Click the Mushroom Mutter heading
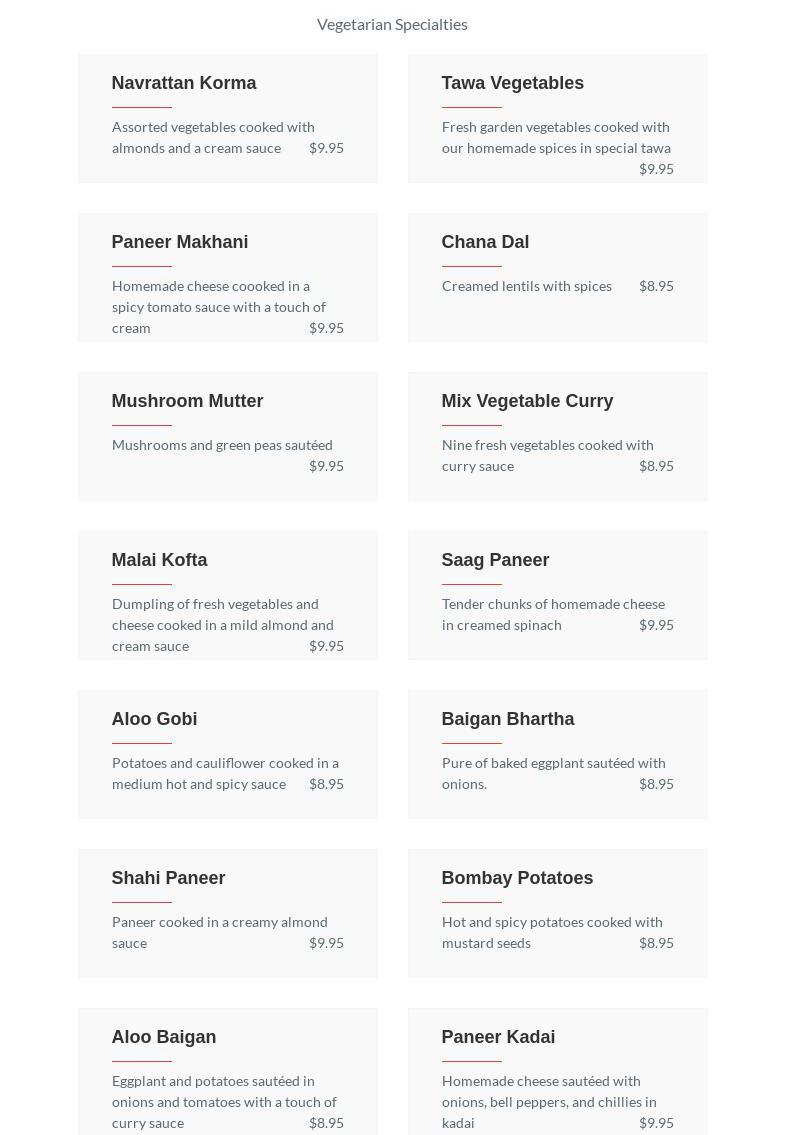 click(187, 401)
